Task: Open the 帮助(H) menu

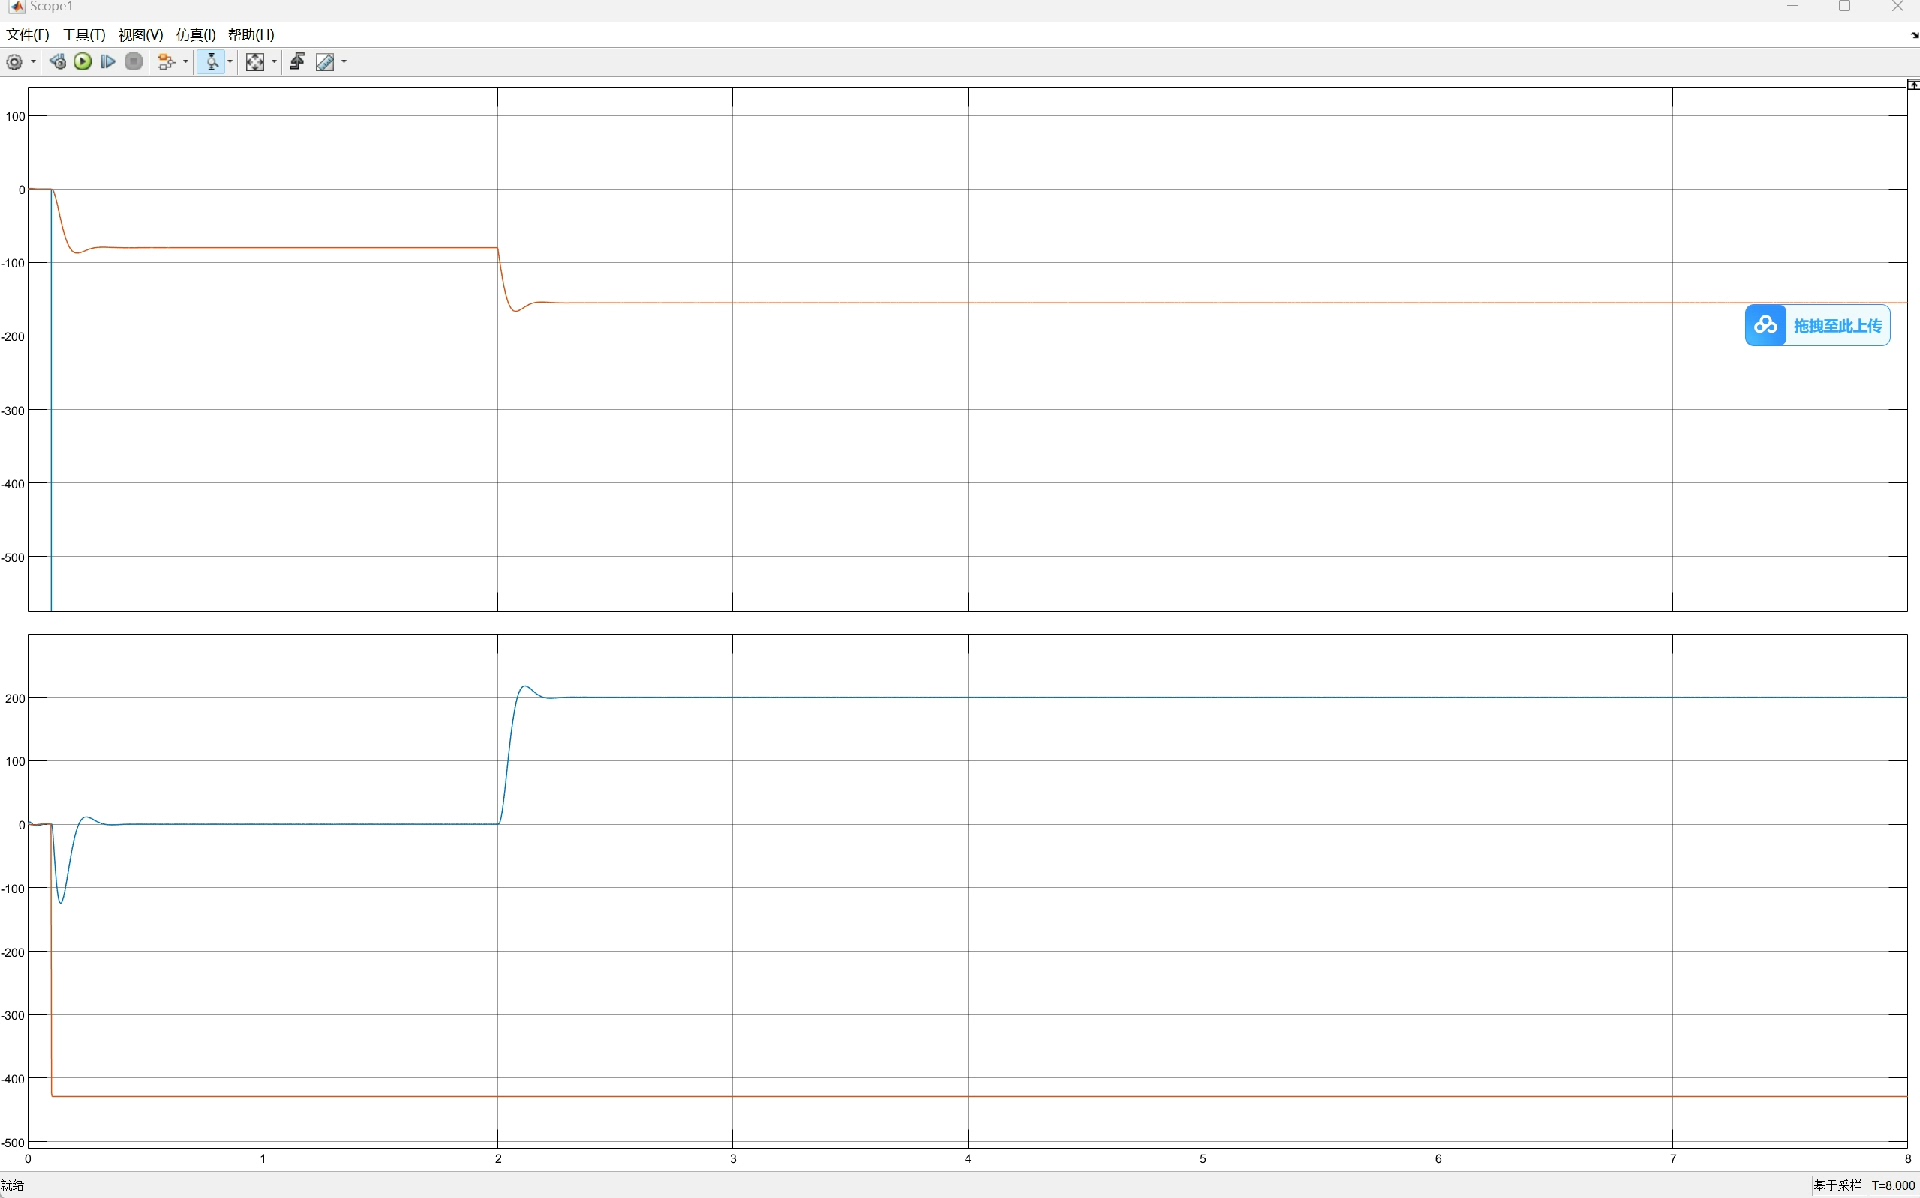Action: (x=251, y=34)
